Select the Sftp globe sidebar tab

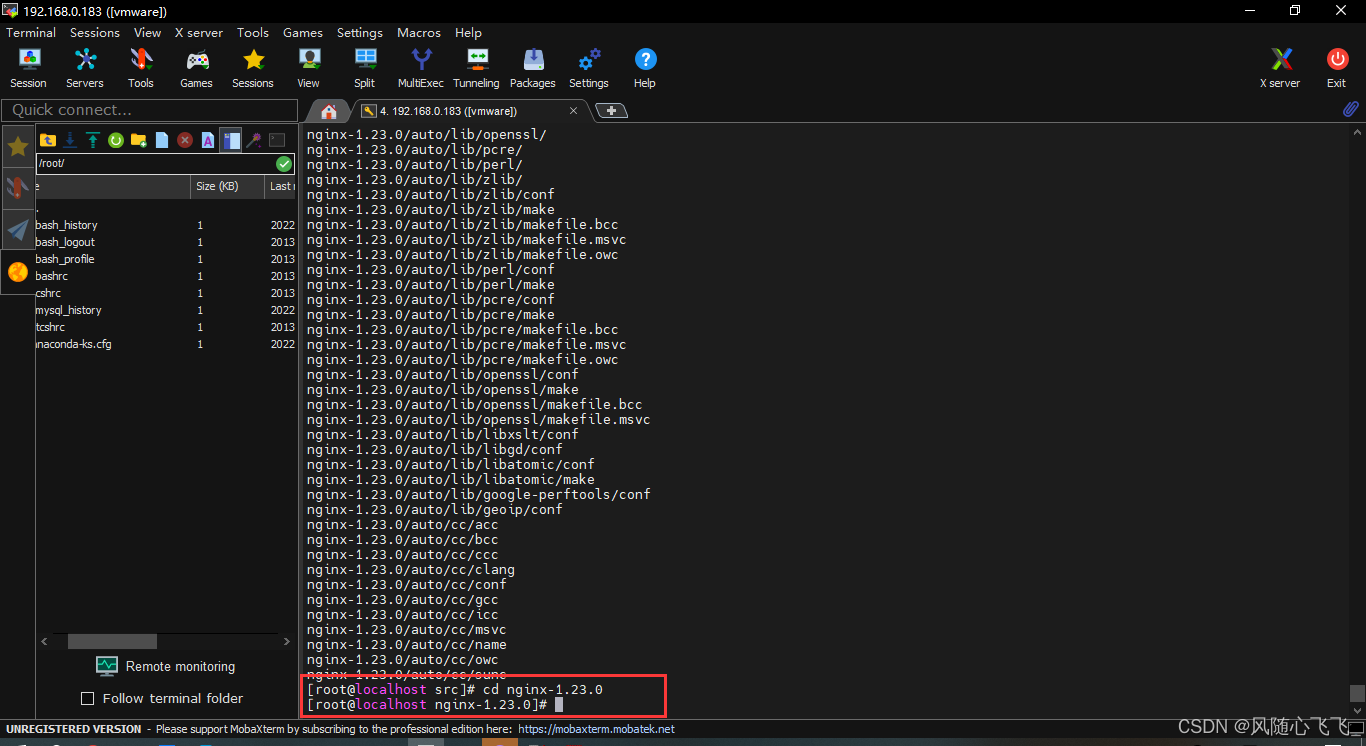[18, 272]
